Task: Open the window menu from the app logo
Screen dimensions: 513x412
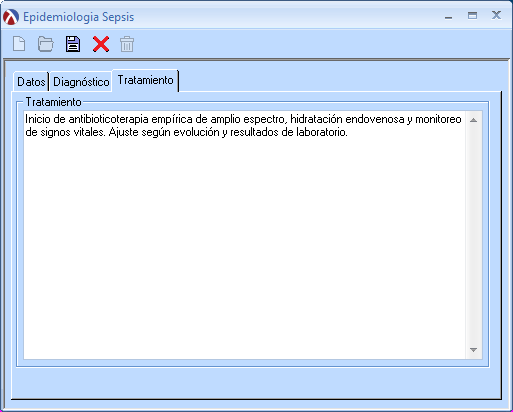Action: coord(11,17)
